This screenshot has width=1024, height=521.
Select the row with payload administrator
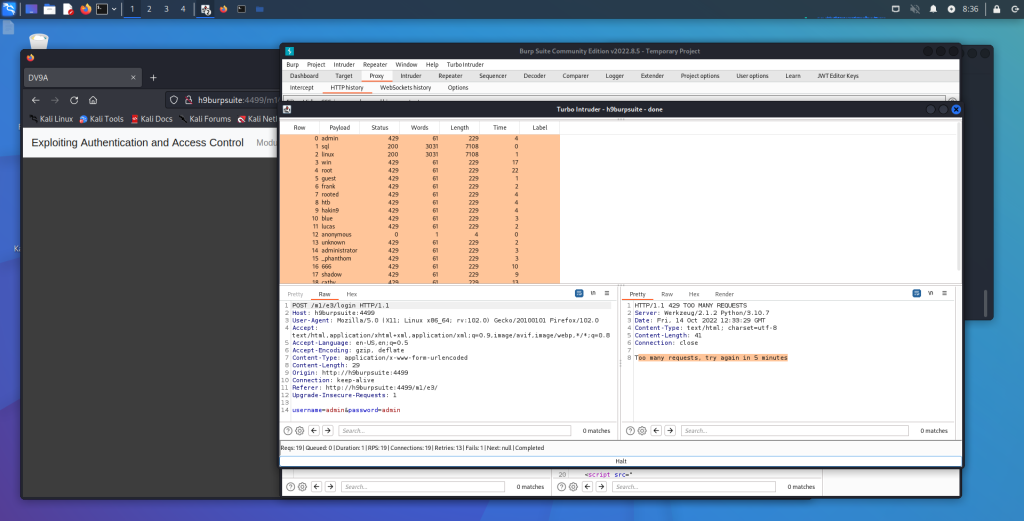(x=420, y=250)
